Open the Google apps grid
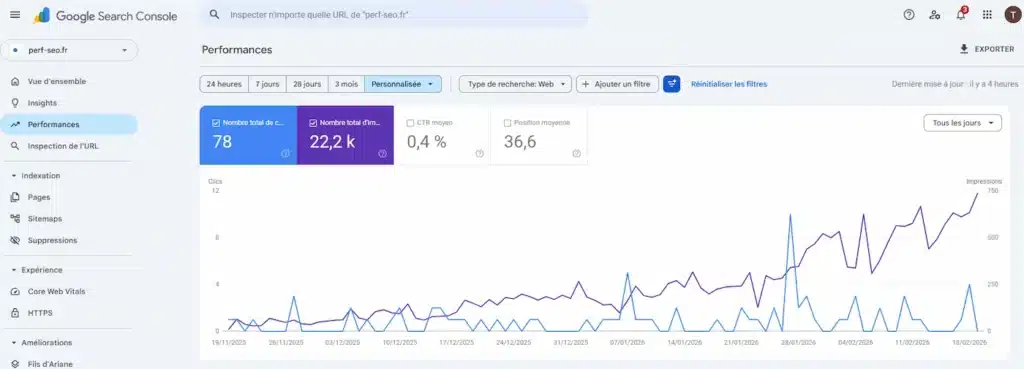Viewport: 1024px width, 369px height. pyautogui.click(x=987, y=15)
